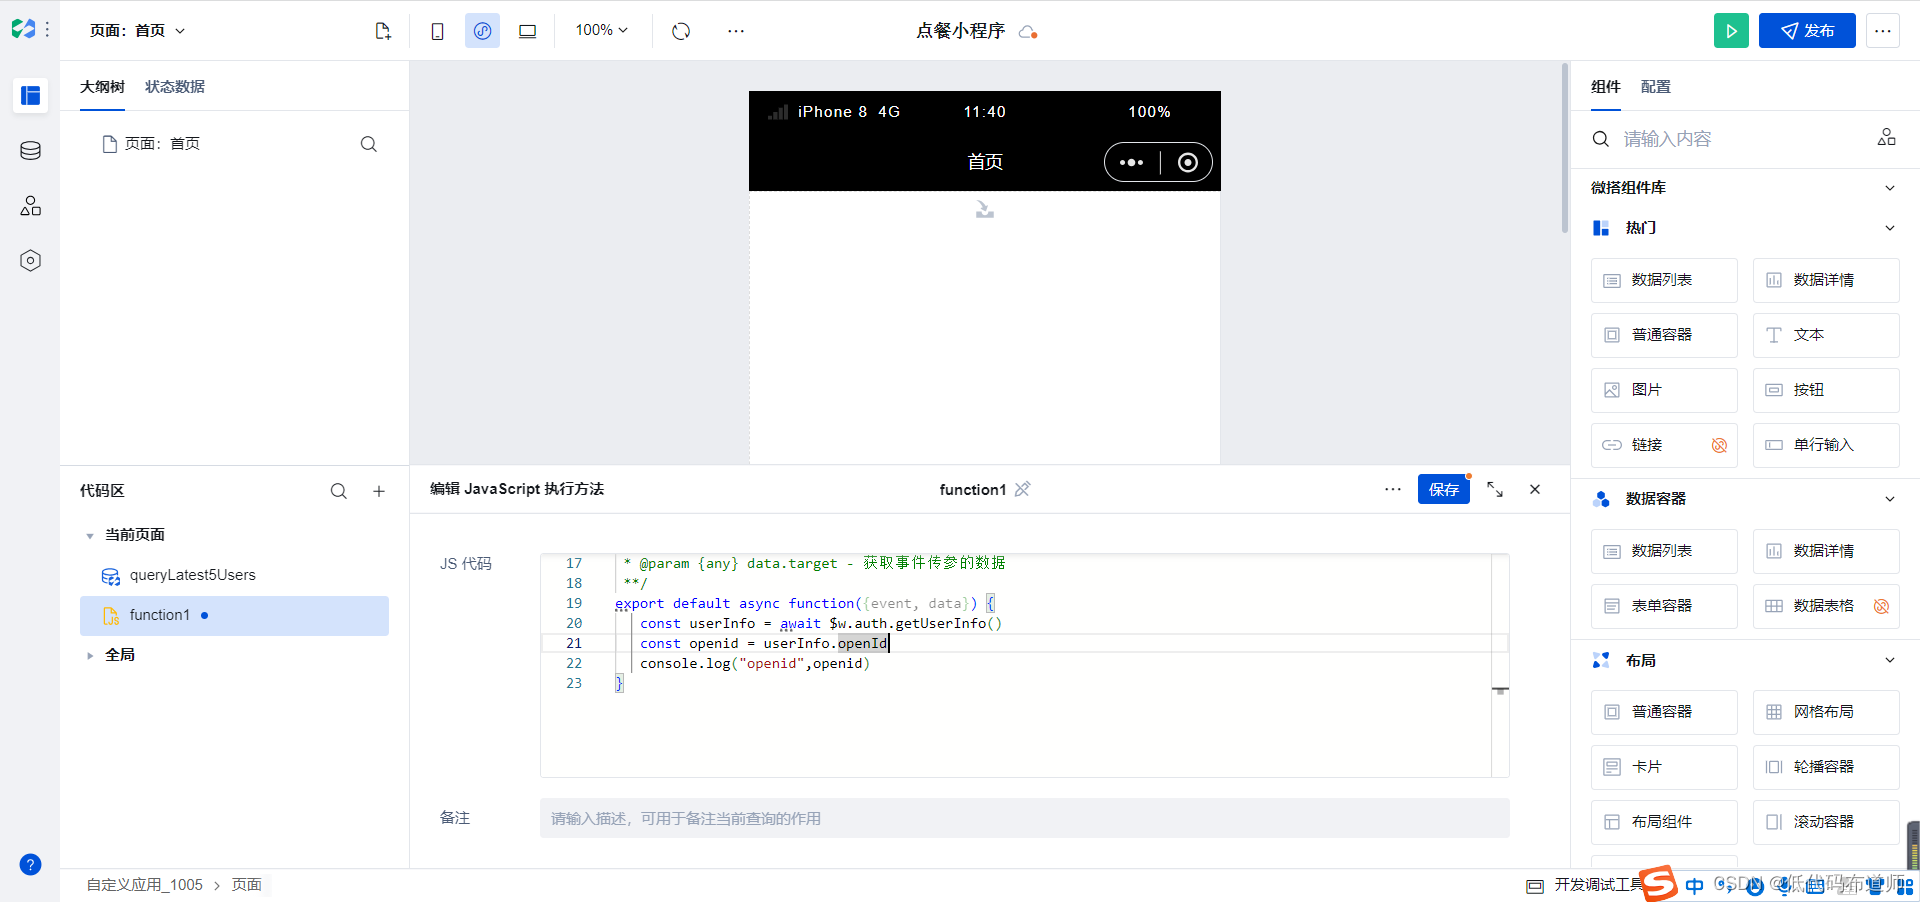The width and height of the screenshot is (1920, 902).
Task: Click the new page icon in toolbar
Action: click(x=383, y=31)
